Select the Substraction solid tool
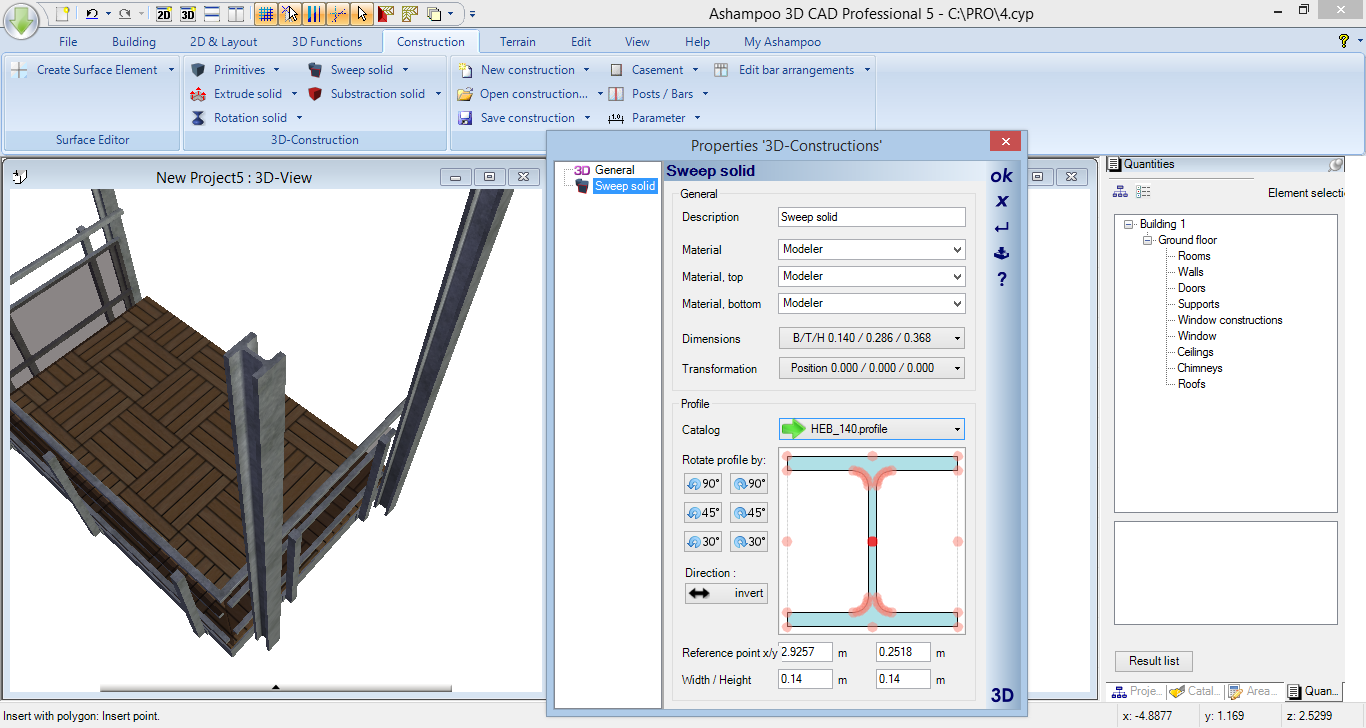1366x728 pixels. [376, 94]
